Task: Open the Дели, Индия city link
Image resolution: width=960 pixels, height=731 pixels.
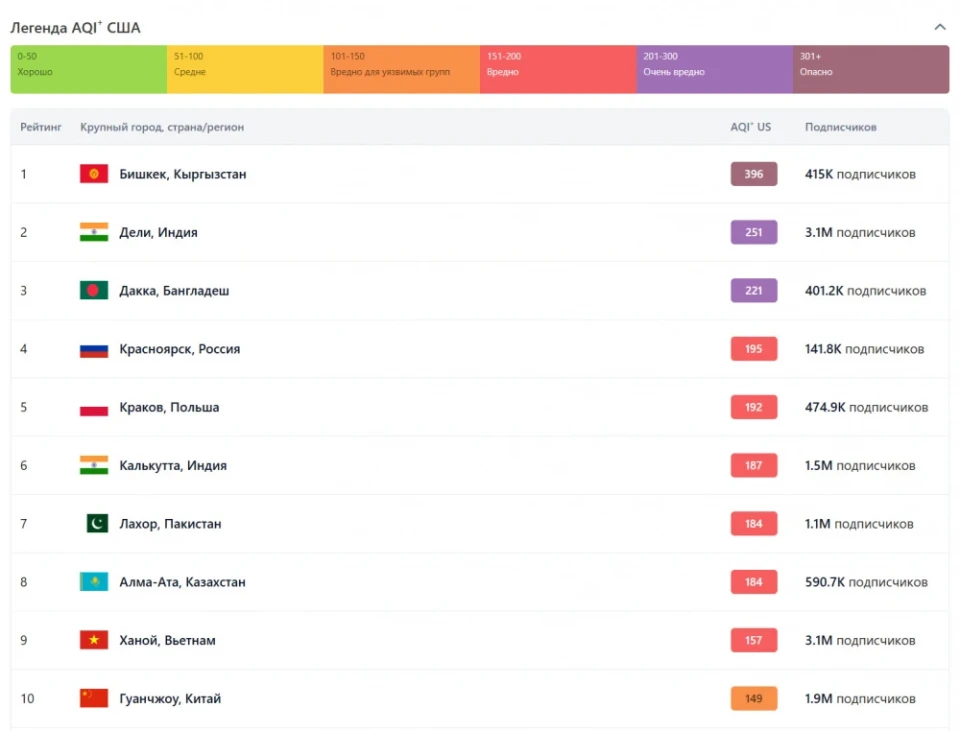Action: point(158,233)
